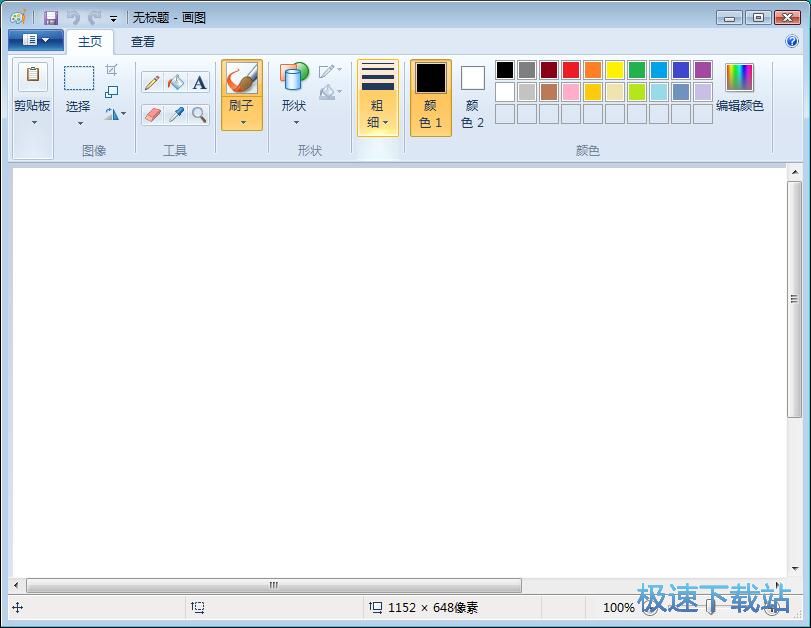
Task: Switch to the 查看 tab
Action: 143,41
